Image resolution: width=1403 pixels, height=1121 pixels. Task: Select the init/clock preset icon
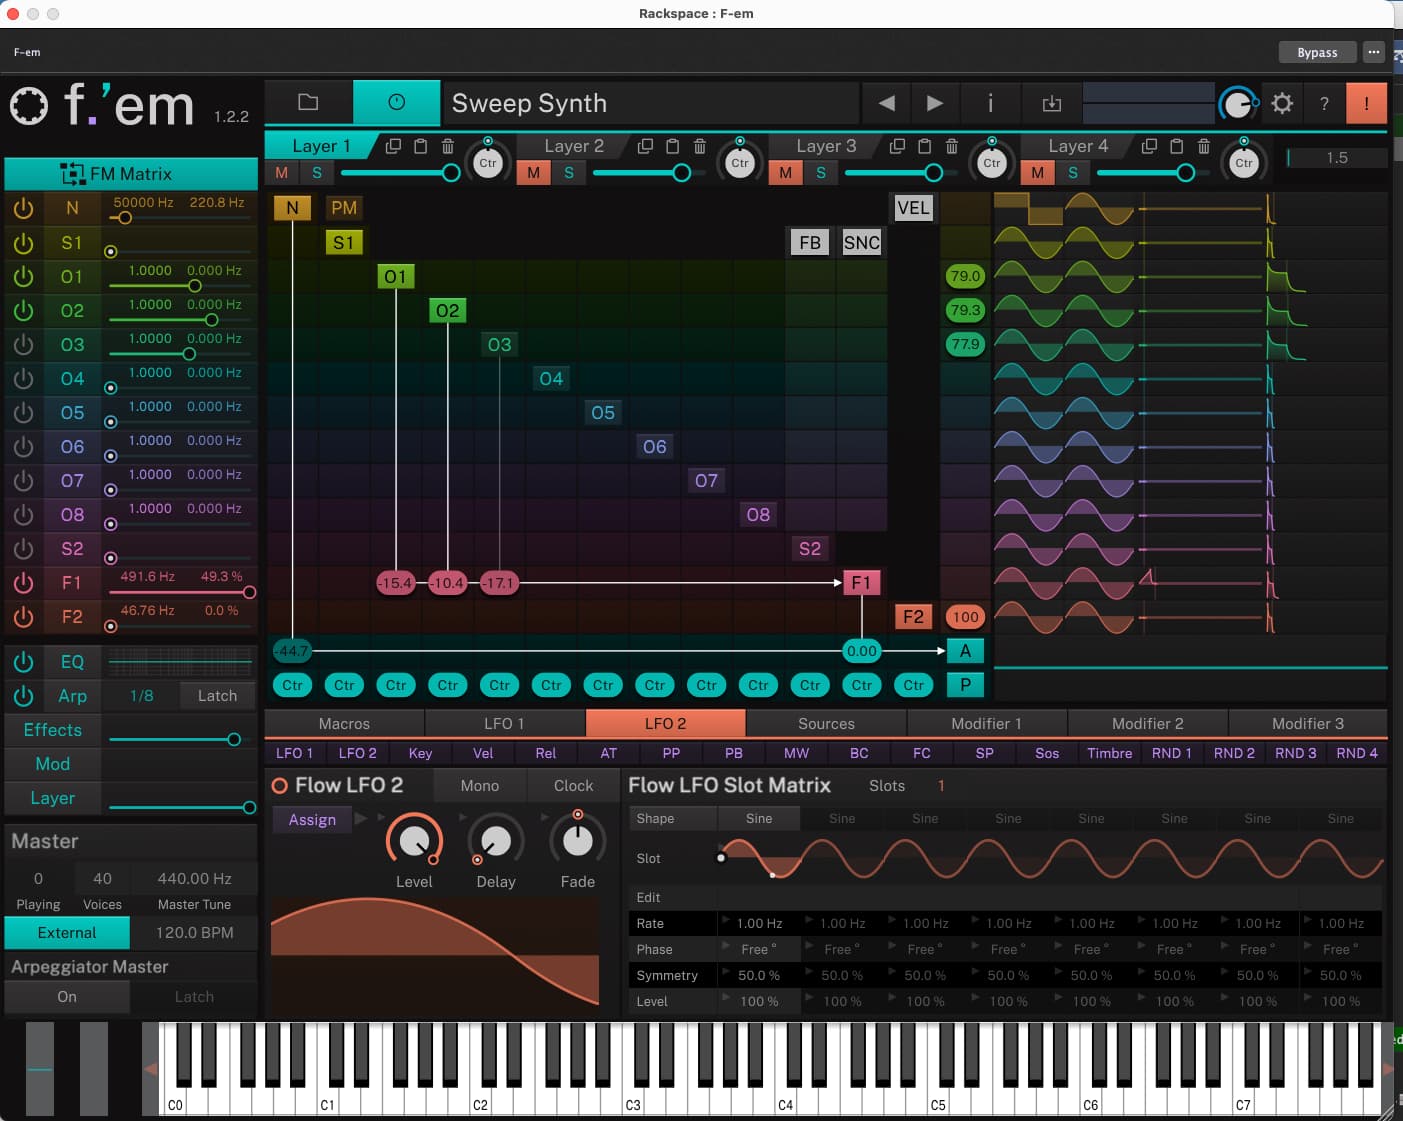pyautogui.click(x=397, y=102)
